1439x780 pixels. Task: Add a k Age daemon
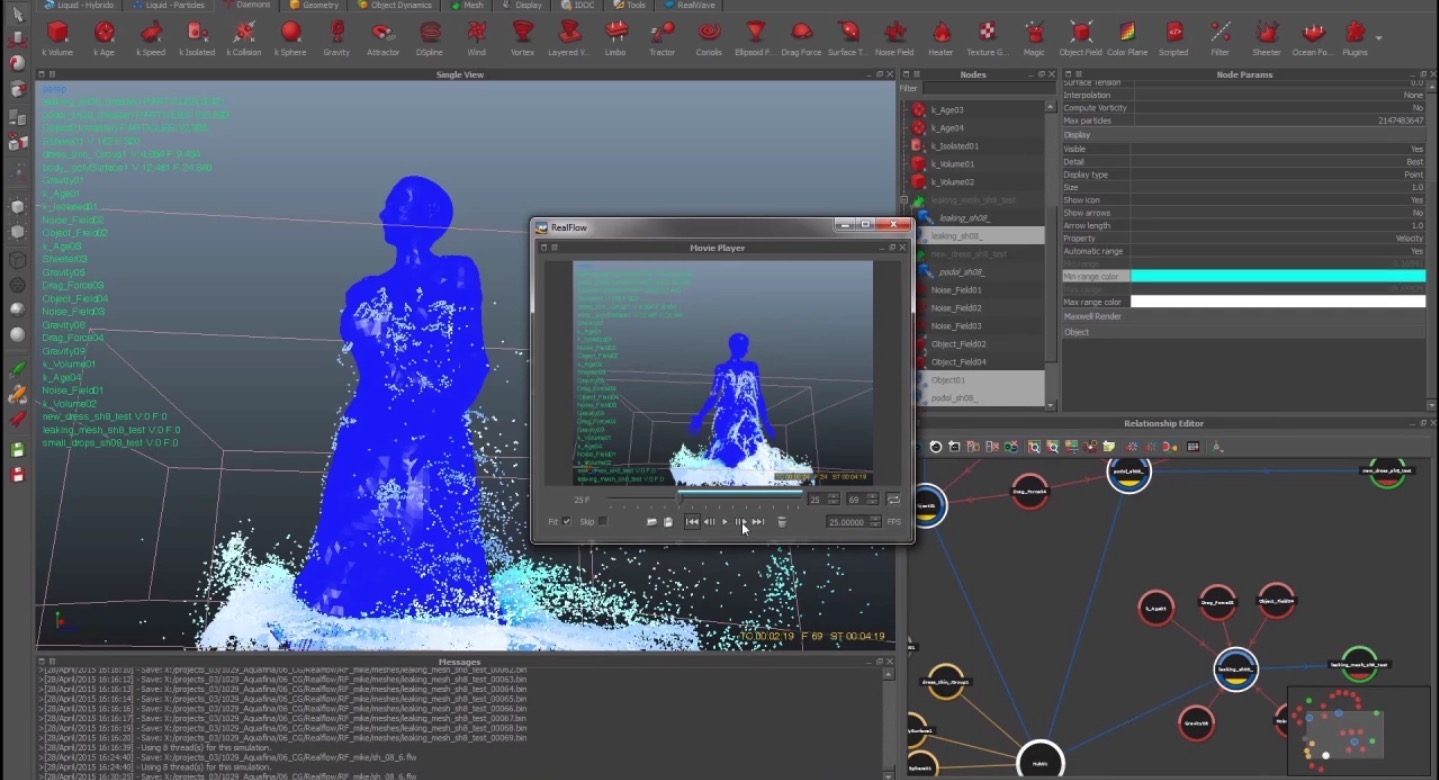103,38
